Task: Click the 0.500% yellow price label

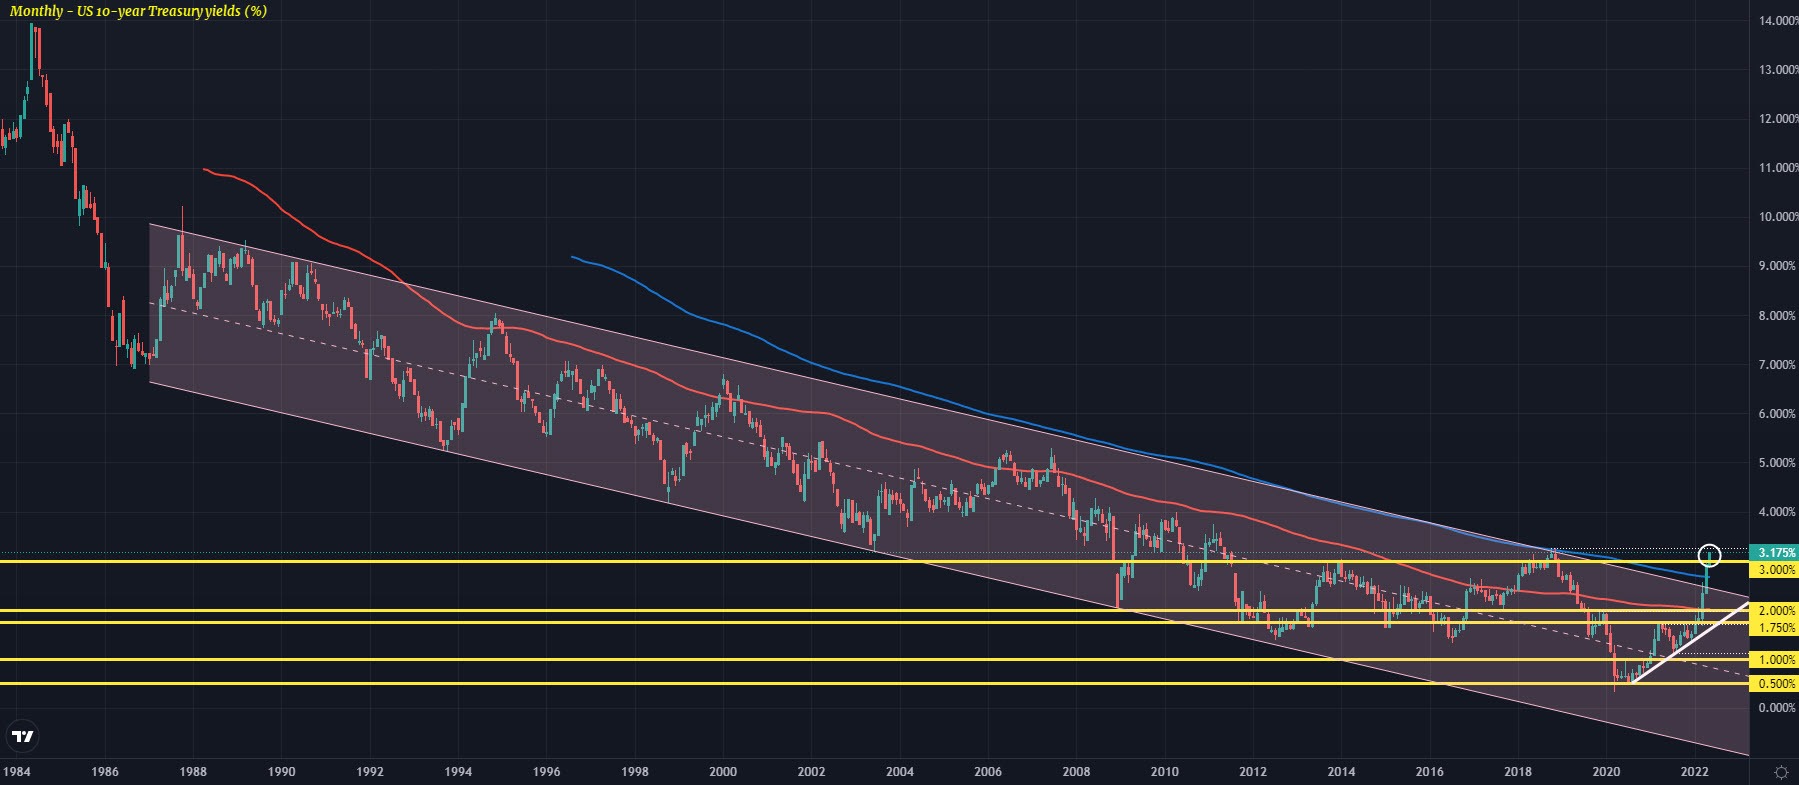Action: pos(1776,684)
